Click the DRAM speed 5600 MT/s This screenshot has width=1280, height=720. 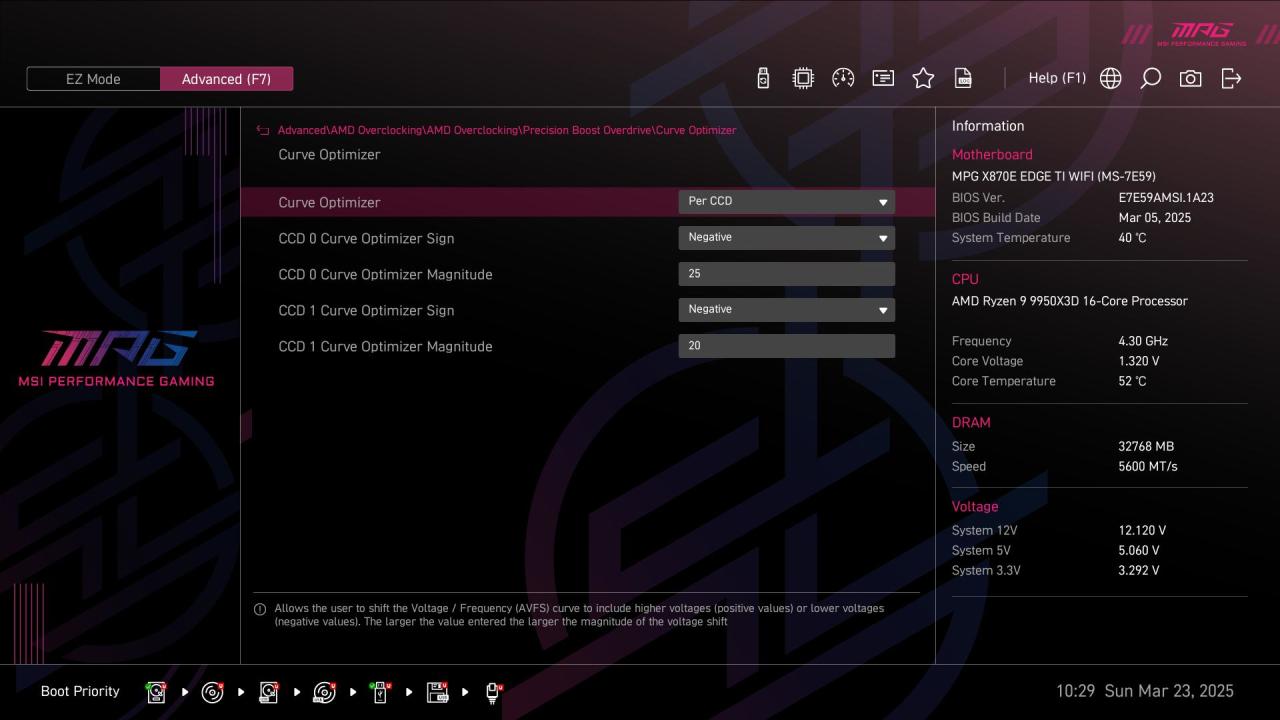point(1148,466)
